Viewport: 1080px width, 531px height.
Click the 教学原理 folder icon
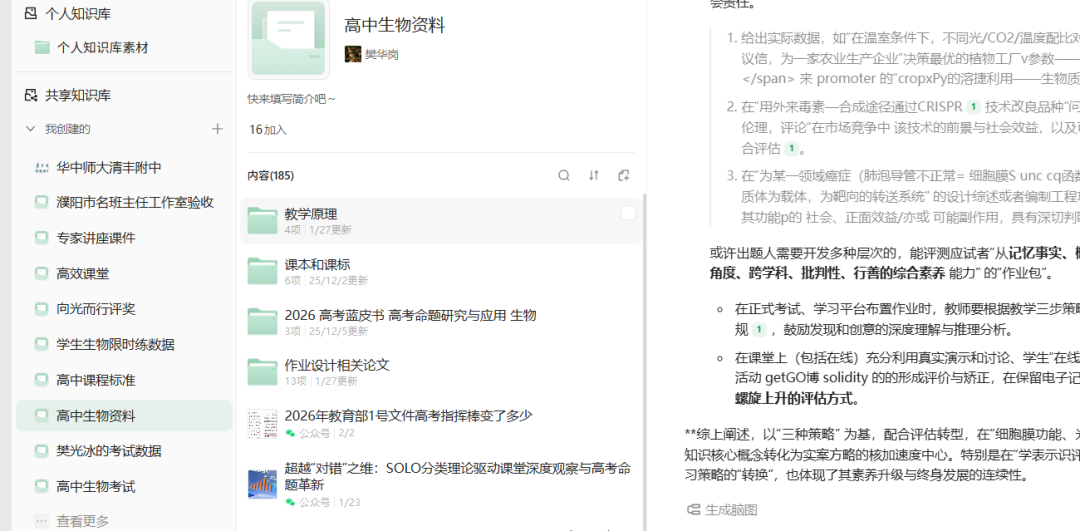tap(262, 220)
